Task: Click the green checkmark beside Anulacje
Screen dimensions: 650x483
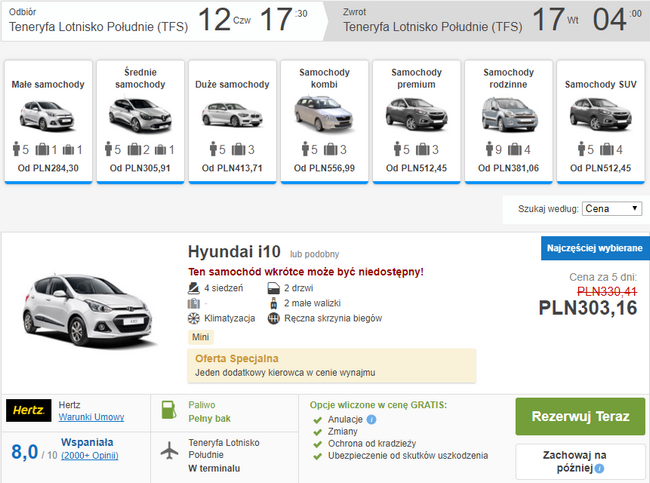Action: click(x=318, y=420)
